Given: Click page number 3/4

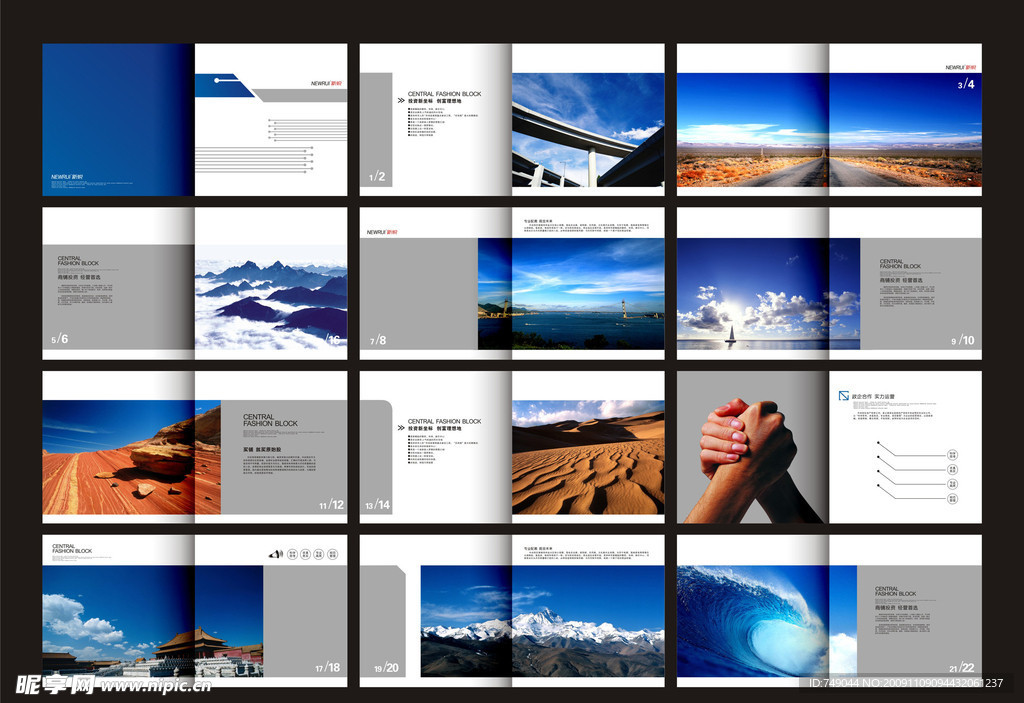Looking at the screenshot, I should click(966, 84).
